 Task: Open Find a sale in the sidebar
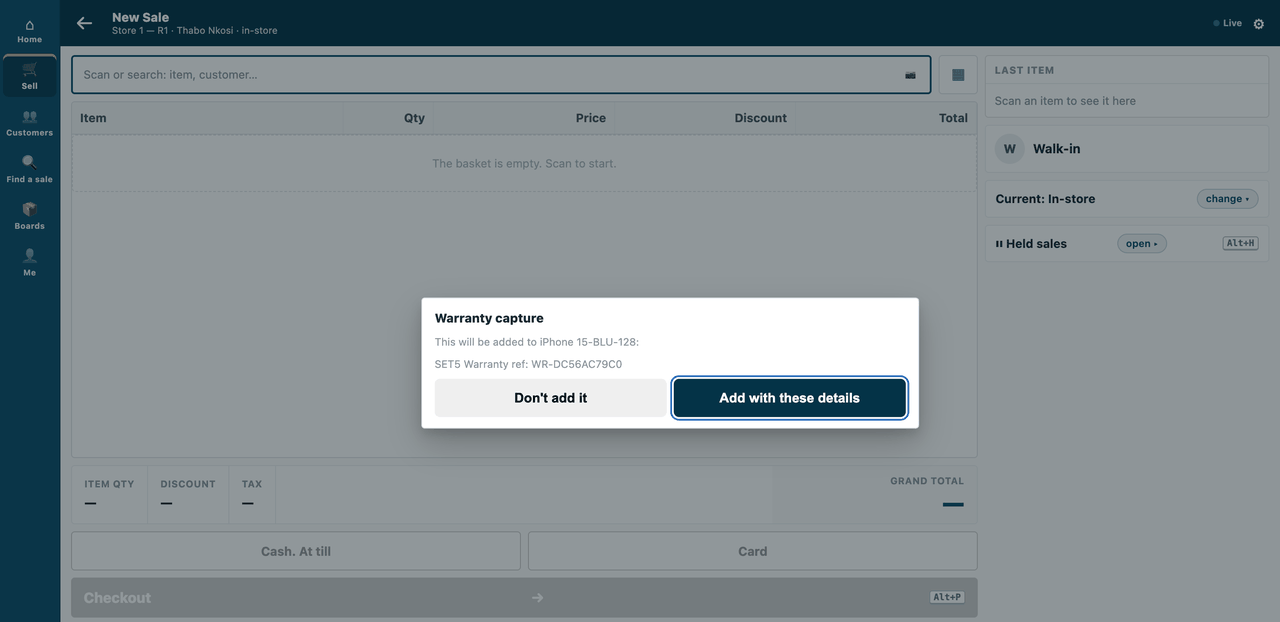[29, 170]
